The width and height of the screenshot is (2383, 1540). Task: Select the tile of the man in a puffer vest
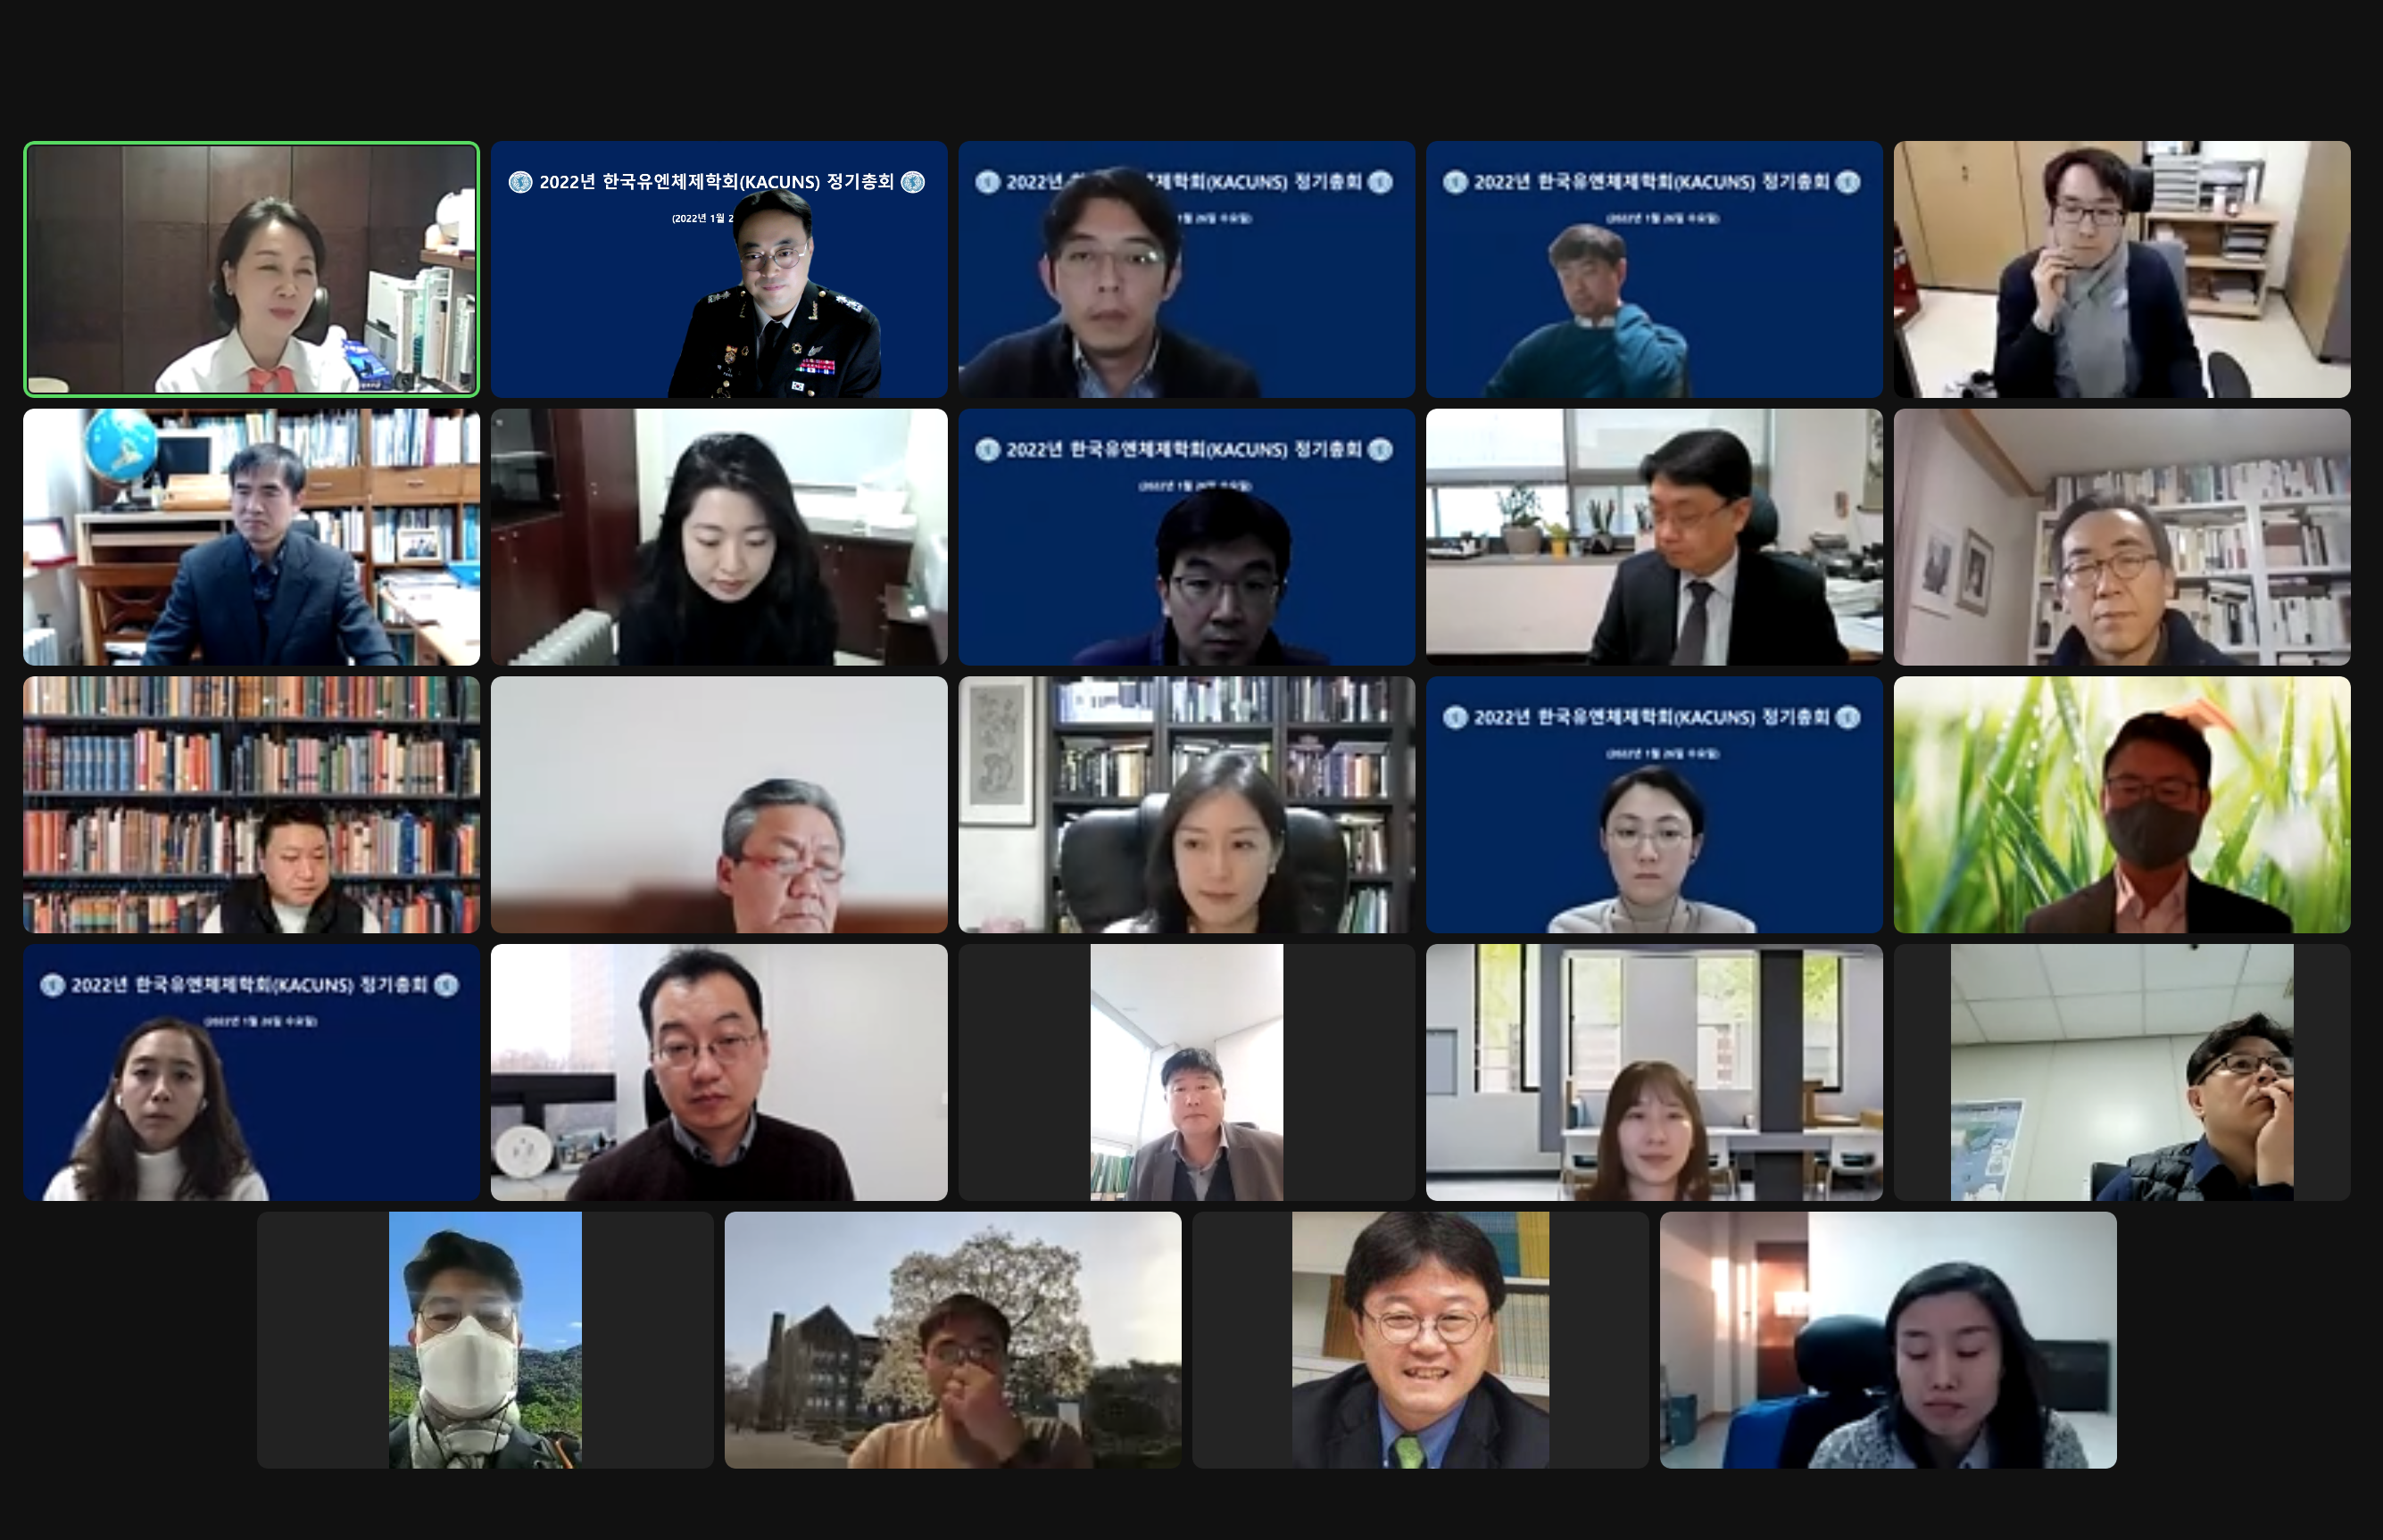[x=2121, y=1072]
